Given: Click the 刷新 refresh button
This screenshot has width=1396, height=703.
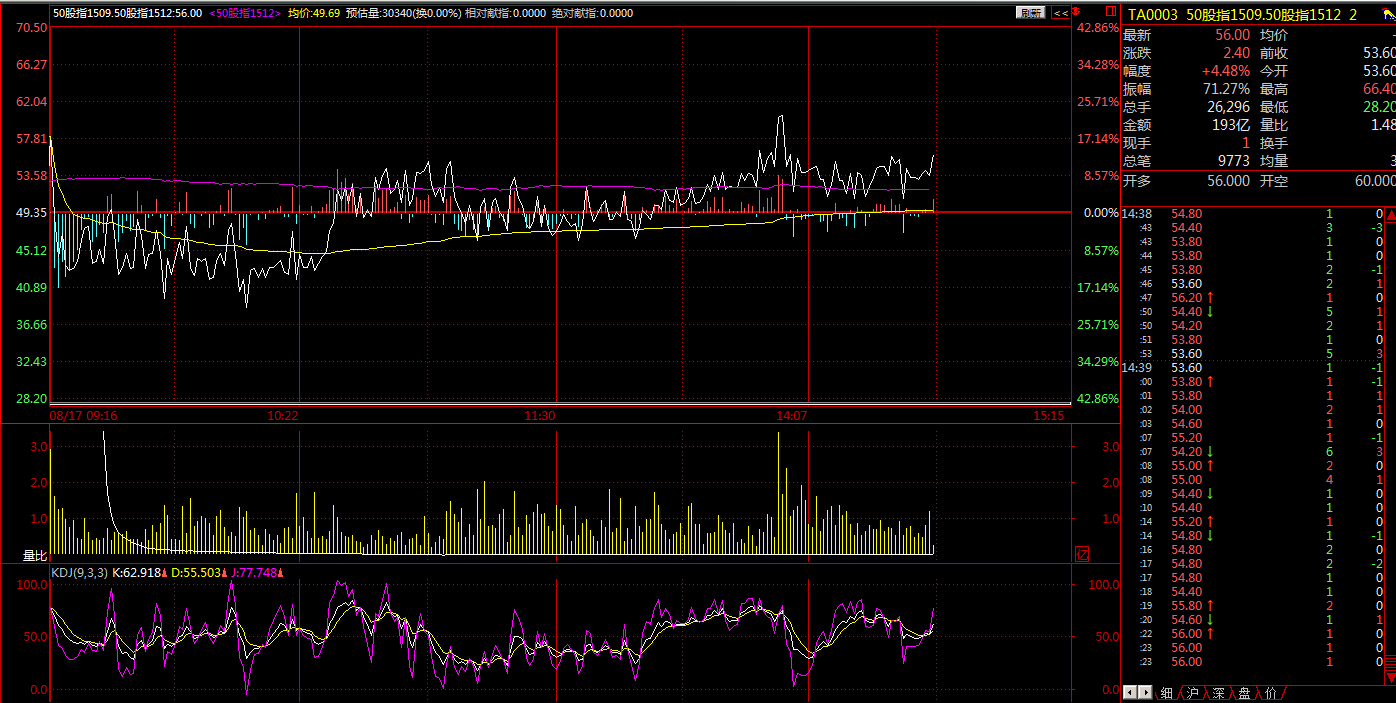Looking at the screenshot, I should [x=1030, y=13].
